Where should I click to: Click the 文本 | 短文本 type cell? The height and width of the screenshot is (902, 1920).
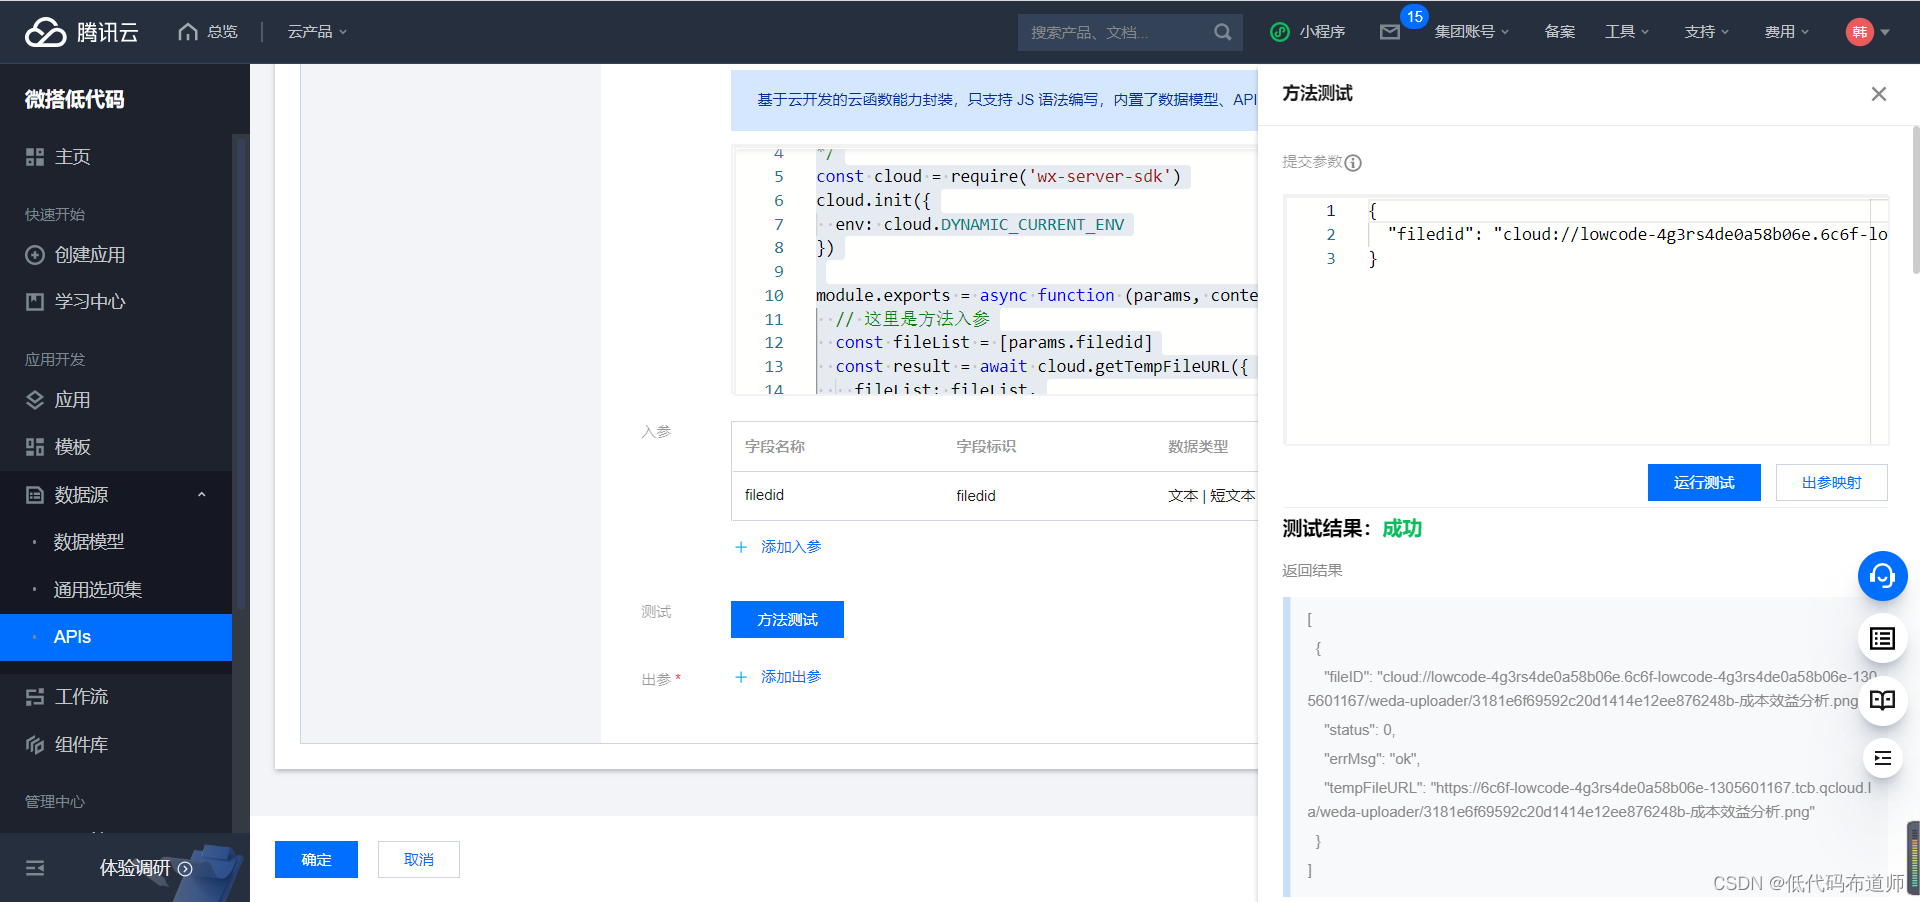click(x=1211, y=496)
